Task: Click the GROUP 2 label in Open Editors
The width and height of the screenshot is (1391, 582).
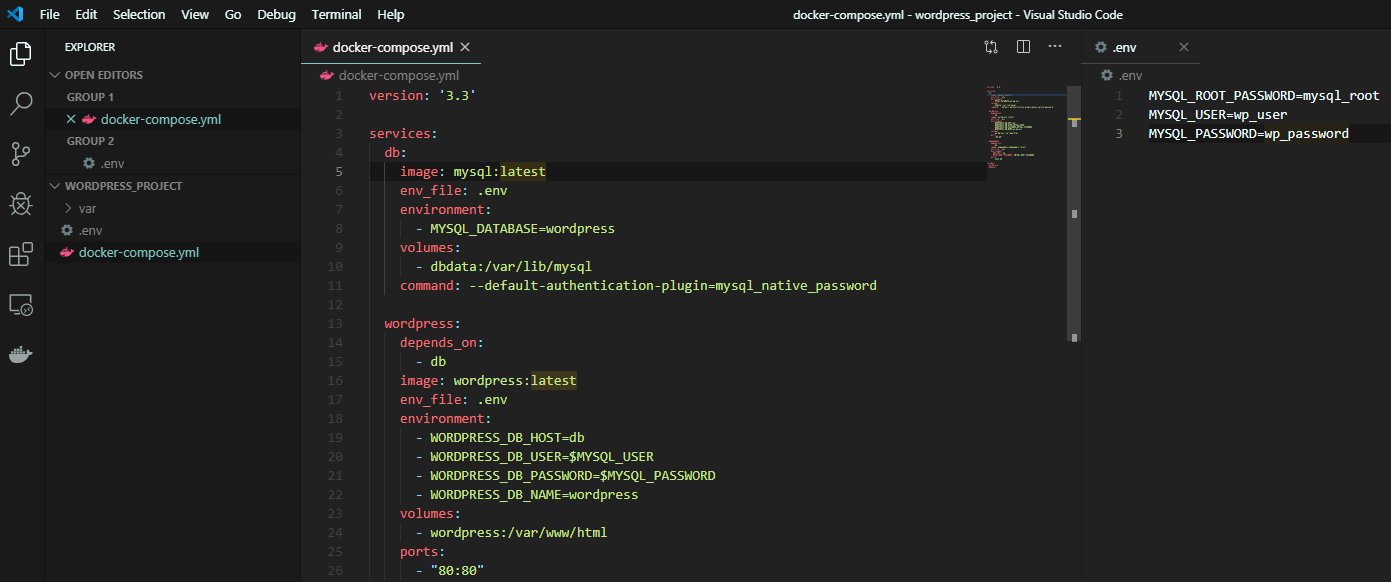Action: 90,141
